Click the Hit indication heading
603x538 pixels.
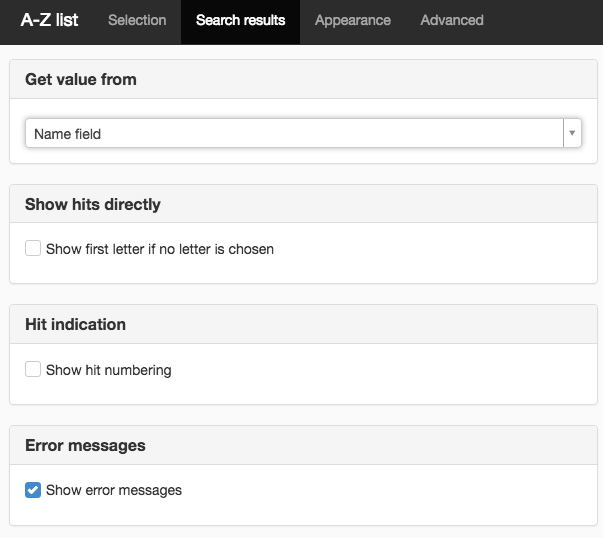75,325
